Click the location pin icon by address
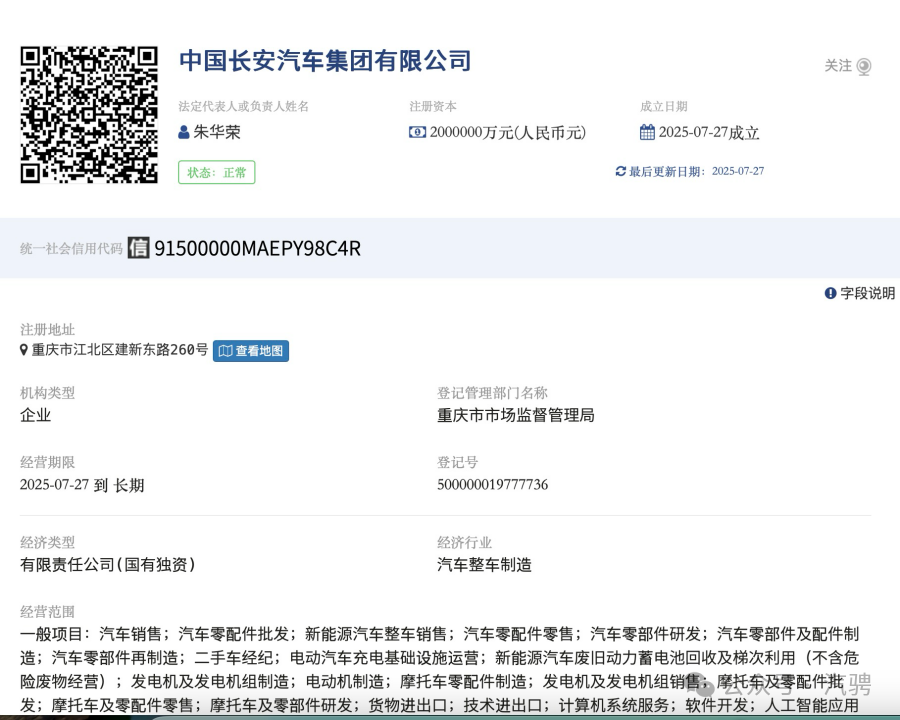The width and height of the screenshot is (900, 720). pyautogui.click(x=24, y=350)
